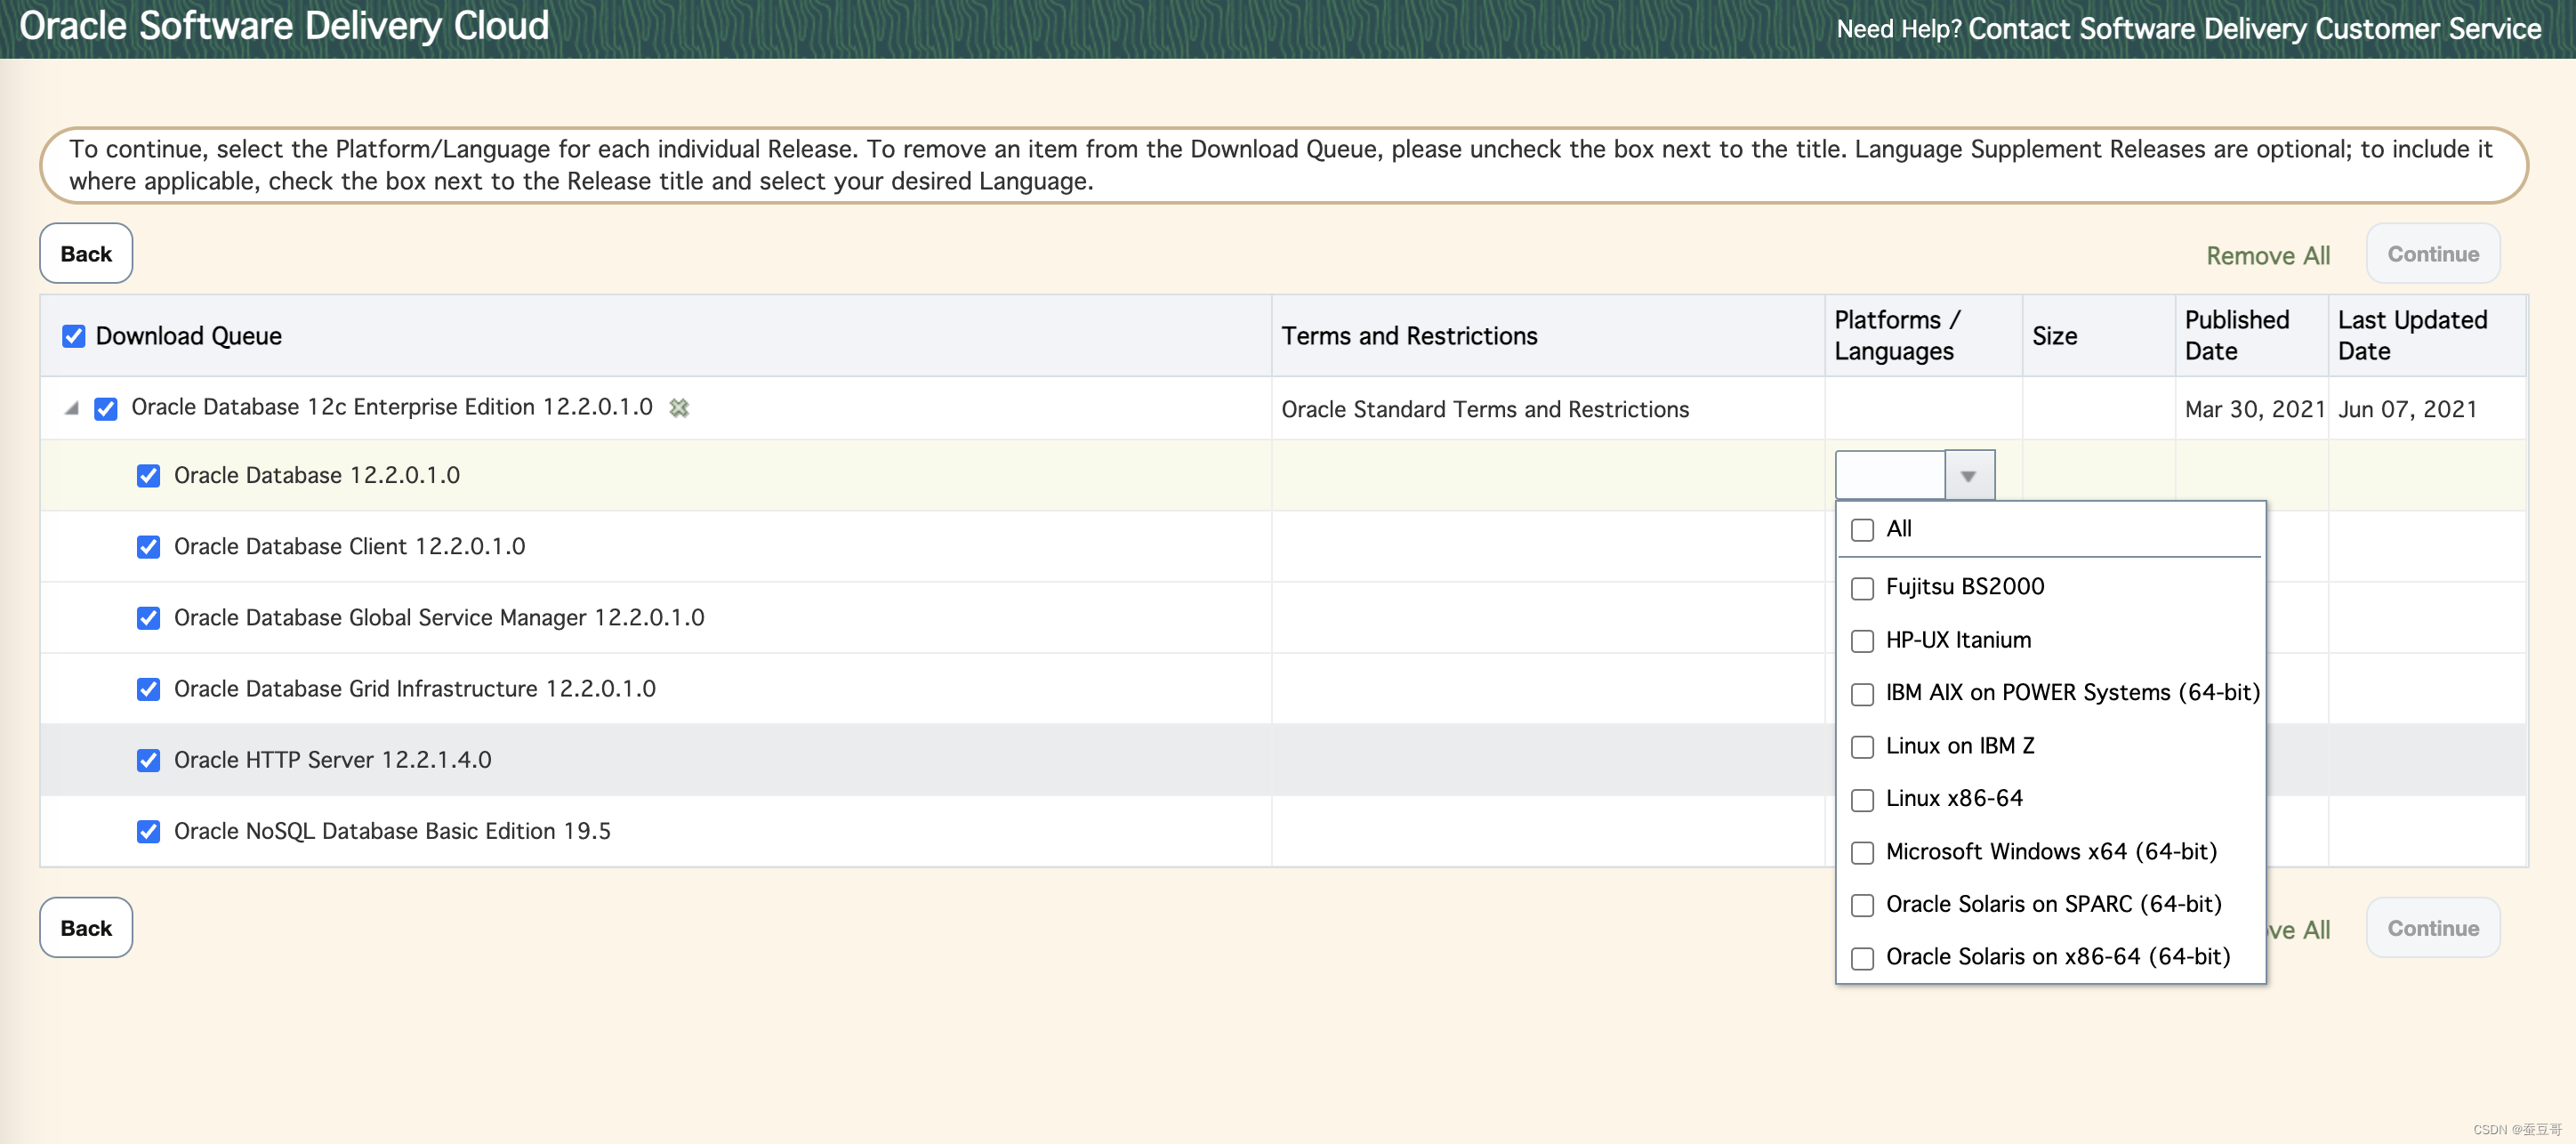Select the HP-UX Itanium platform checkbox
Image resolution: width=2576 pixels, height=1144 pixels.
[x=1862, y=641]
